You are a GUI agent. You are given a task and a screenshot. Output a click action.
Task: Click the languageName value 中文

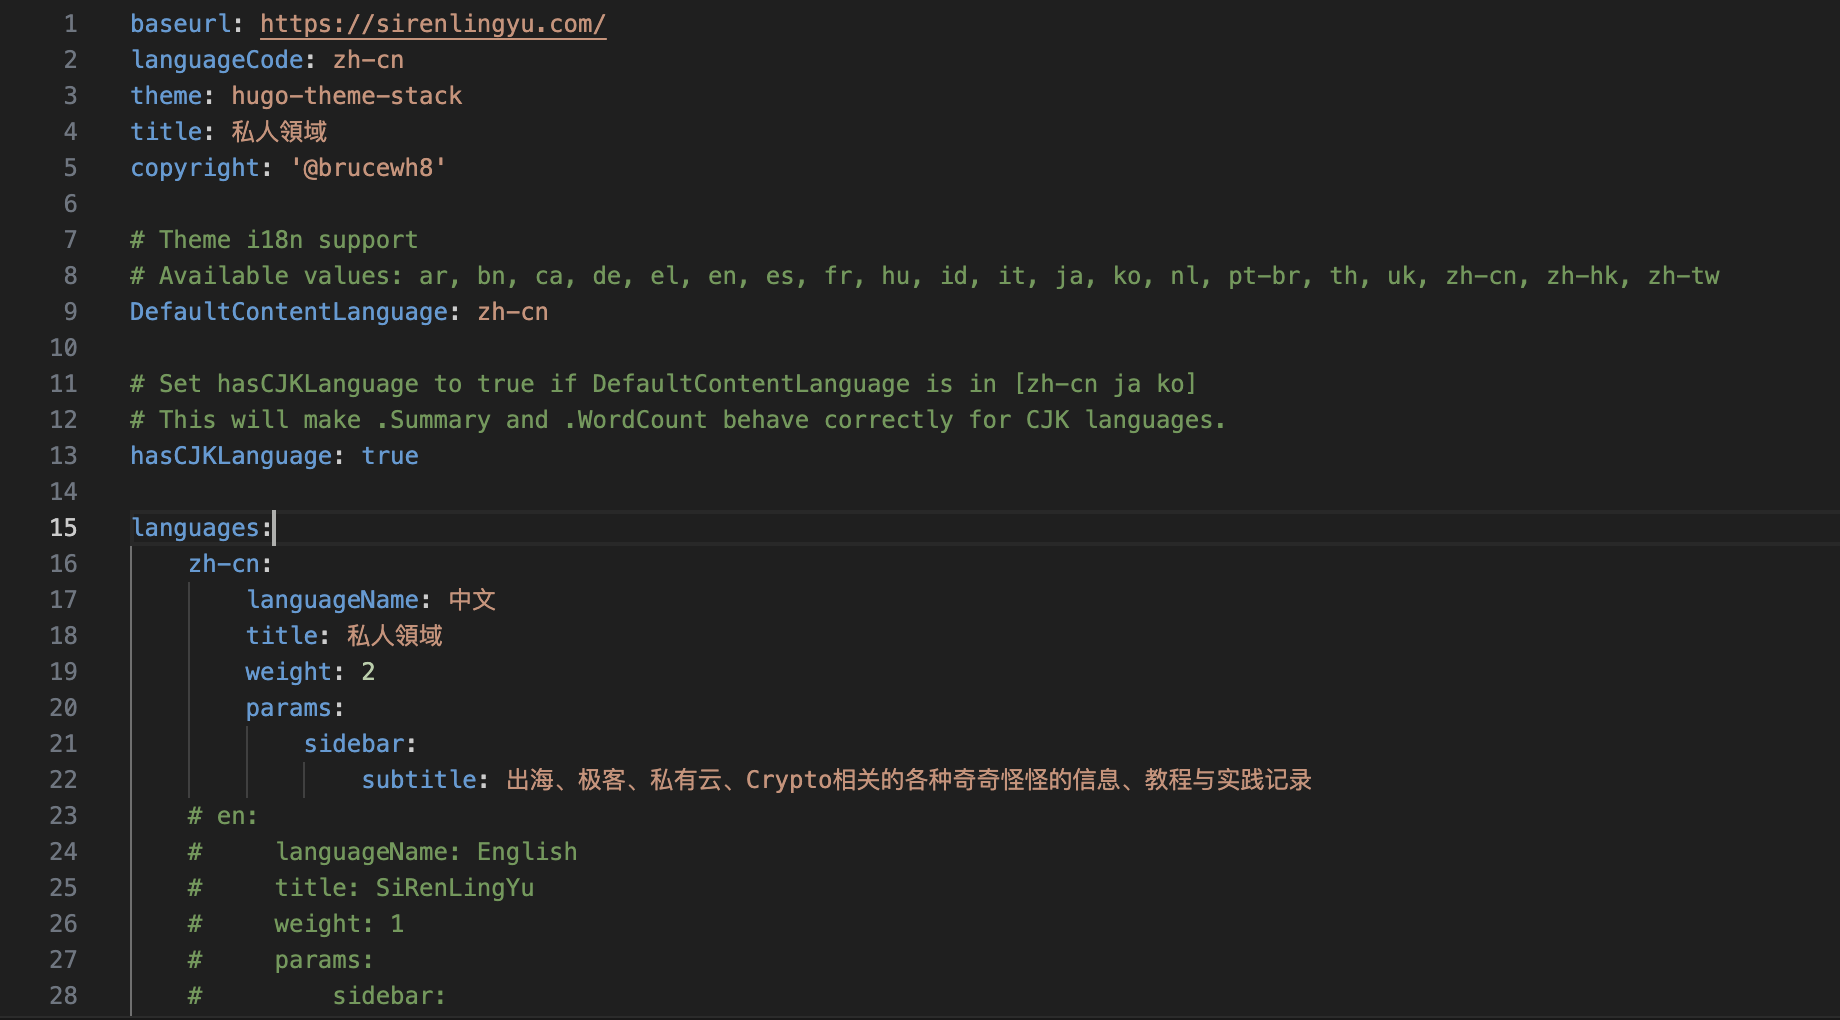[472, 600]
